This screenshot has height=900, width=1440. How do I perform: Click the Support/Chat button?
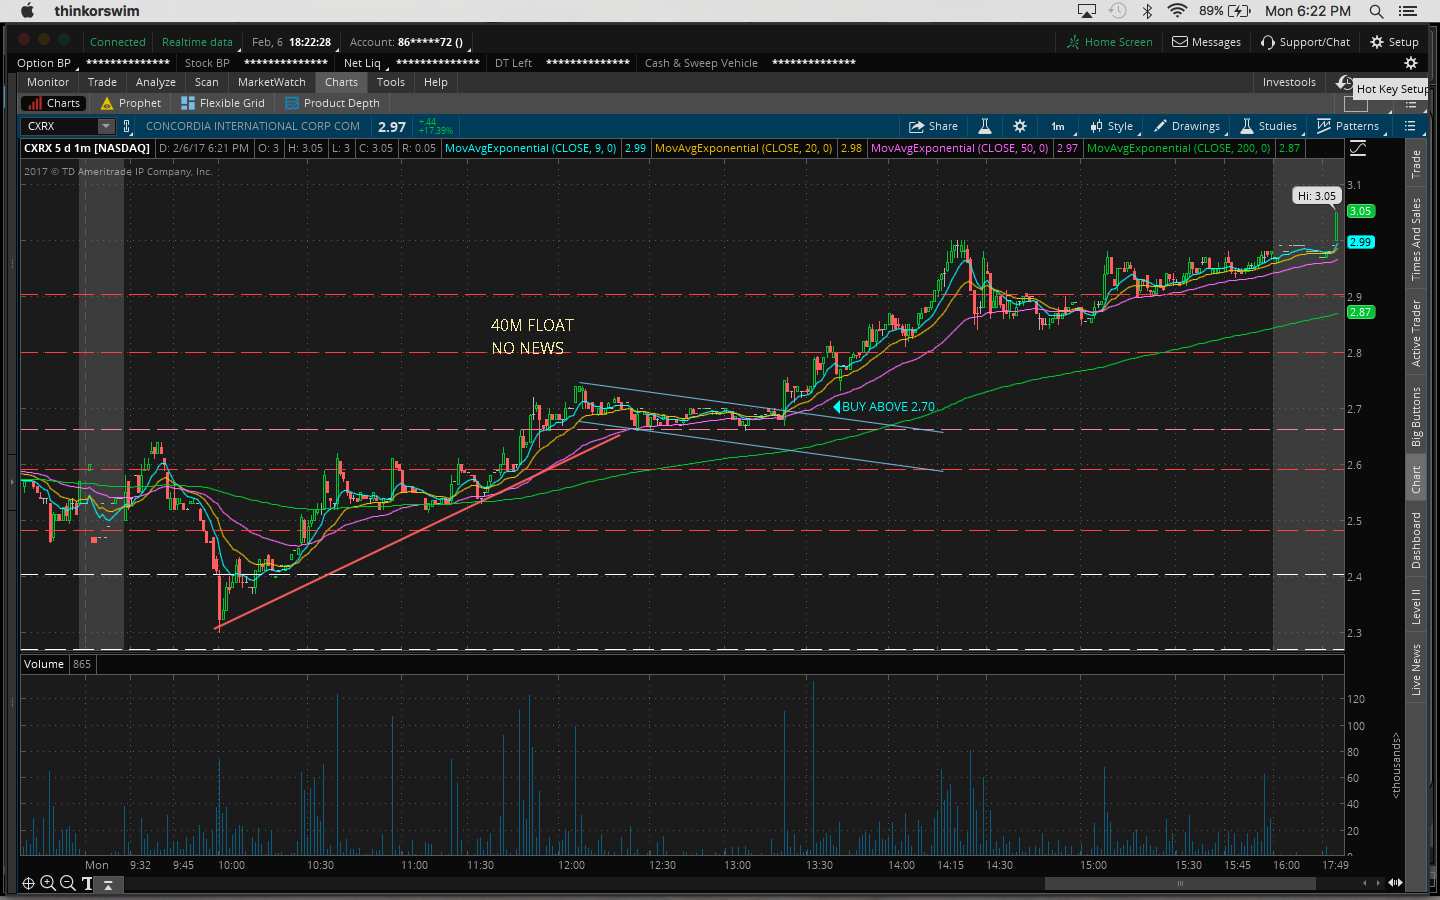coord(1305,42)
